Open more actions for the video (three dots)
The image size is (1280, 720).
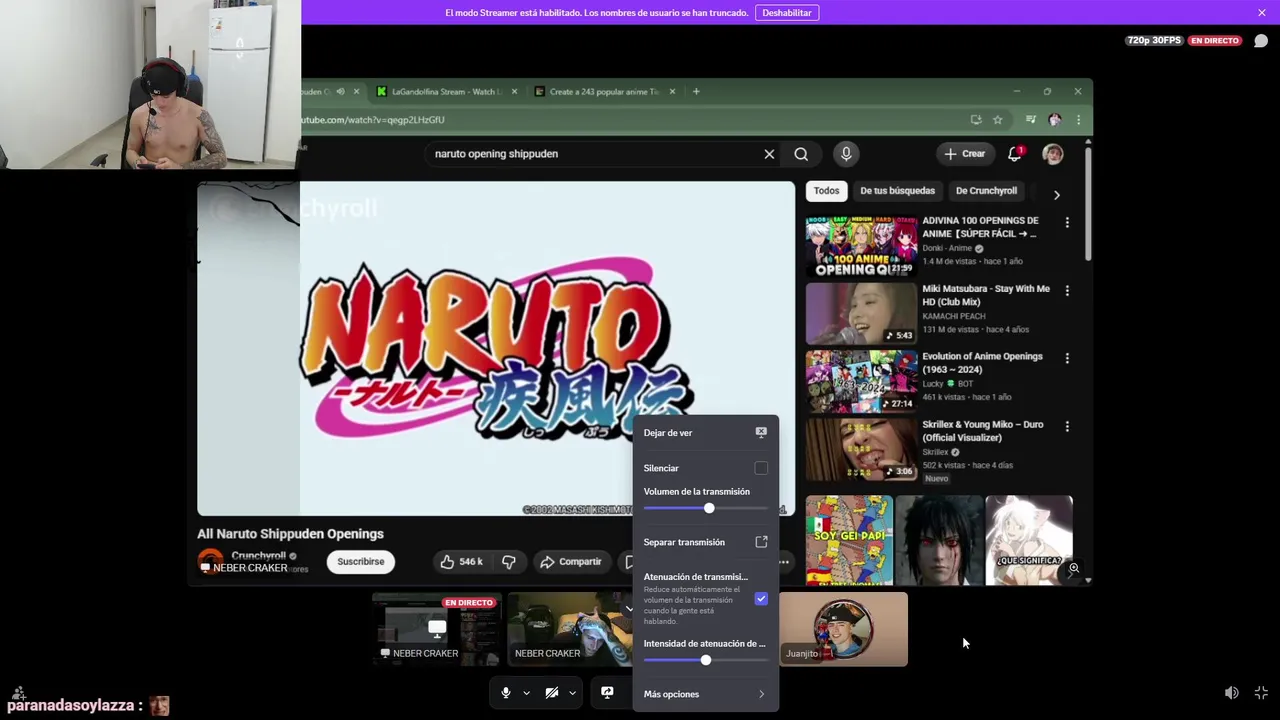(x=783, y=562)
